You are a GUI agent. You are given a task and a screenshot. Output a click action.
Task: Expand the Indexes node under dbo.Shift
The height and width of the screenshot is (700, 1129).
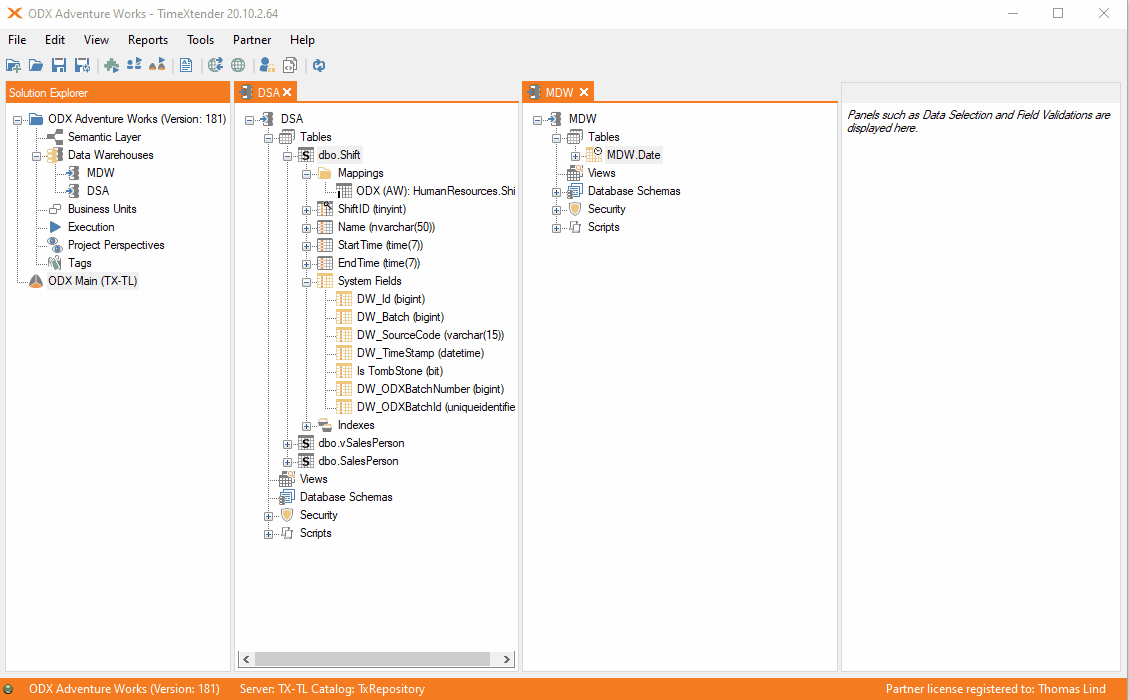pyautogui.click(x=306, y=426)
